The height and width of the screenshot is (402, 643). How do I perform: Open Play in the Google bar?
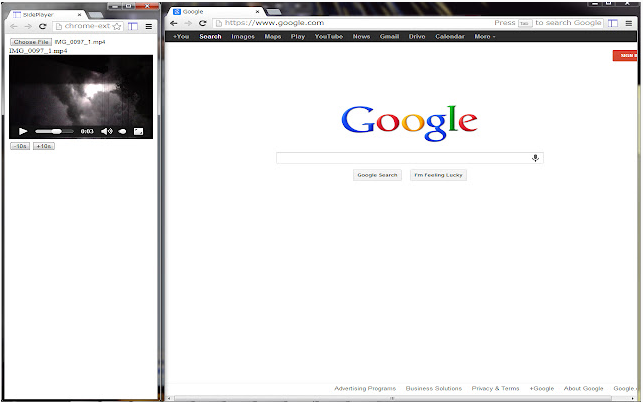298,37
